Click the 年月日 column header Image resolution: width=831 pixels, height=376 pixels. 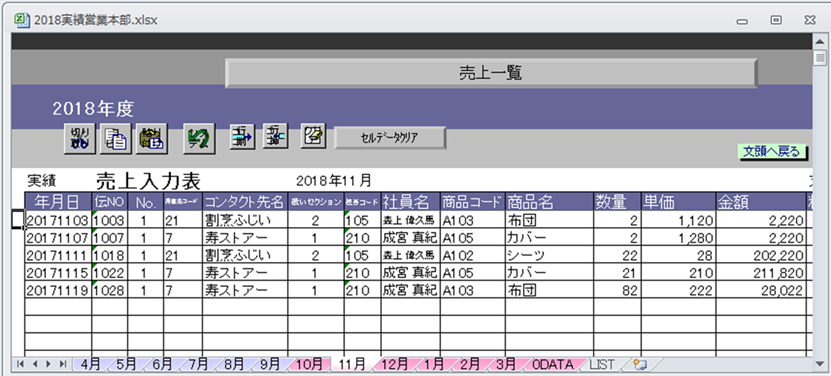(x=58, y=202)
